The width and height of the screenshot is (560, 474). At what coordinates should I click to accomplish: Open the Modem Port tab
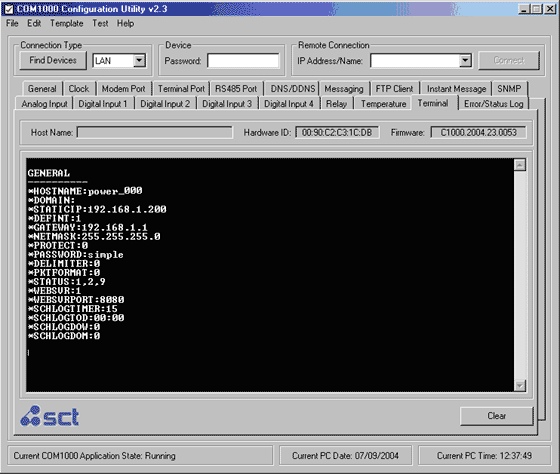click(x=124, y=89)
